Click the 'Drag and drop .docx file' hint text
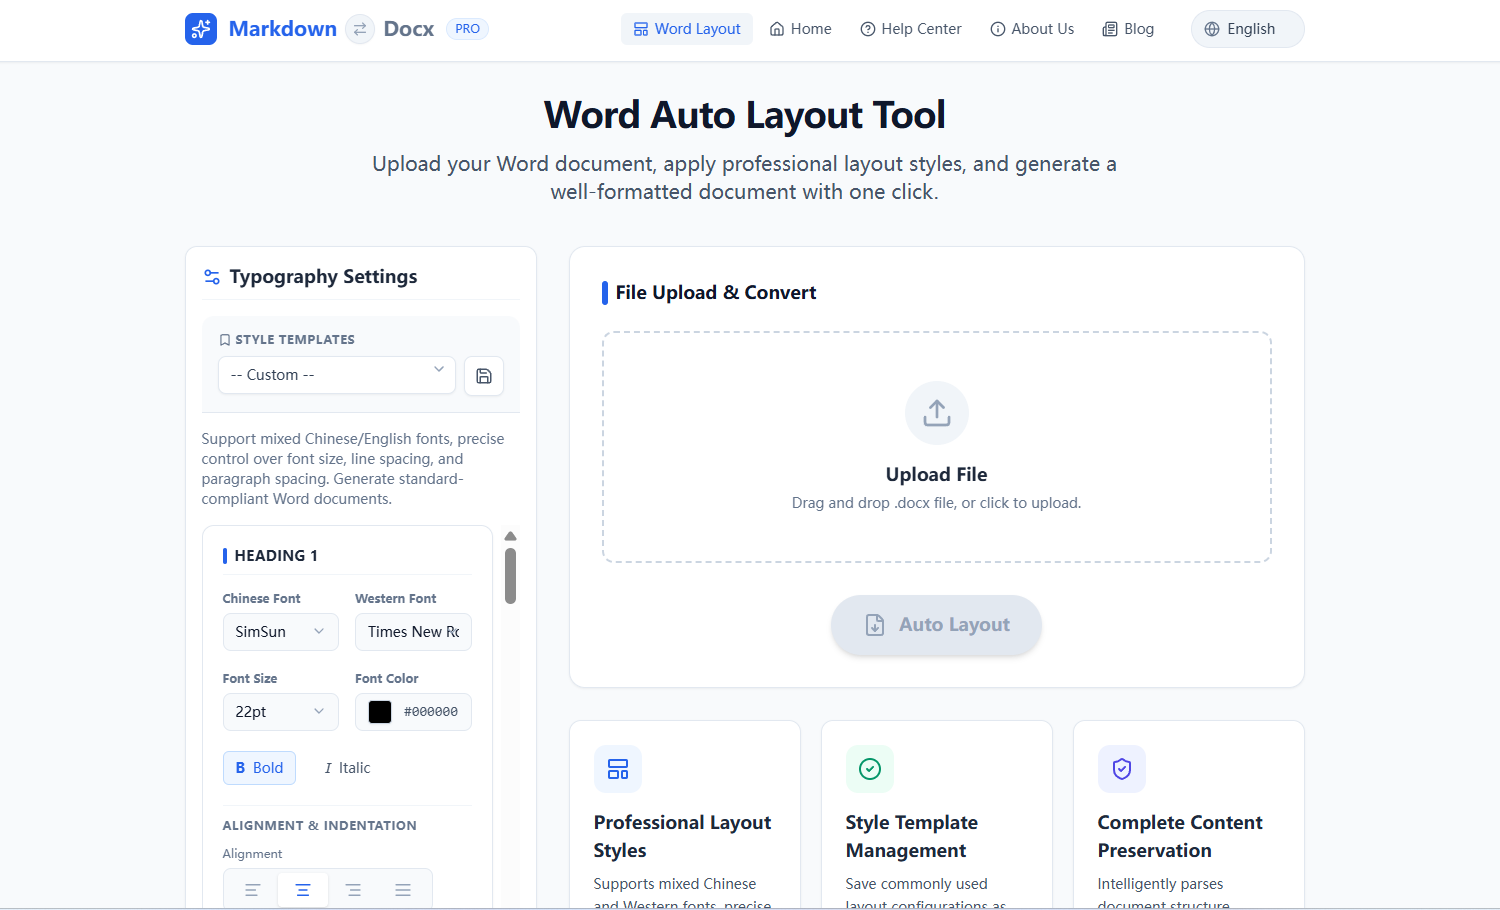 coord(937,503)
